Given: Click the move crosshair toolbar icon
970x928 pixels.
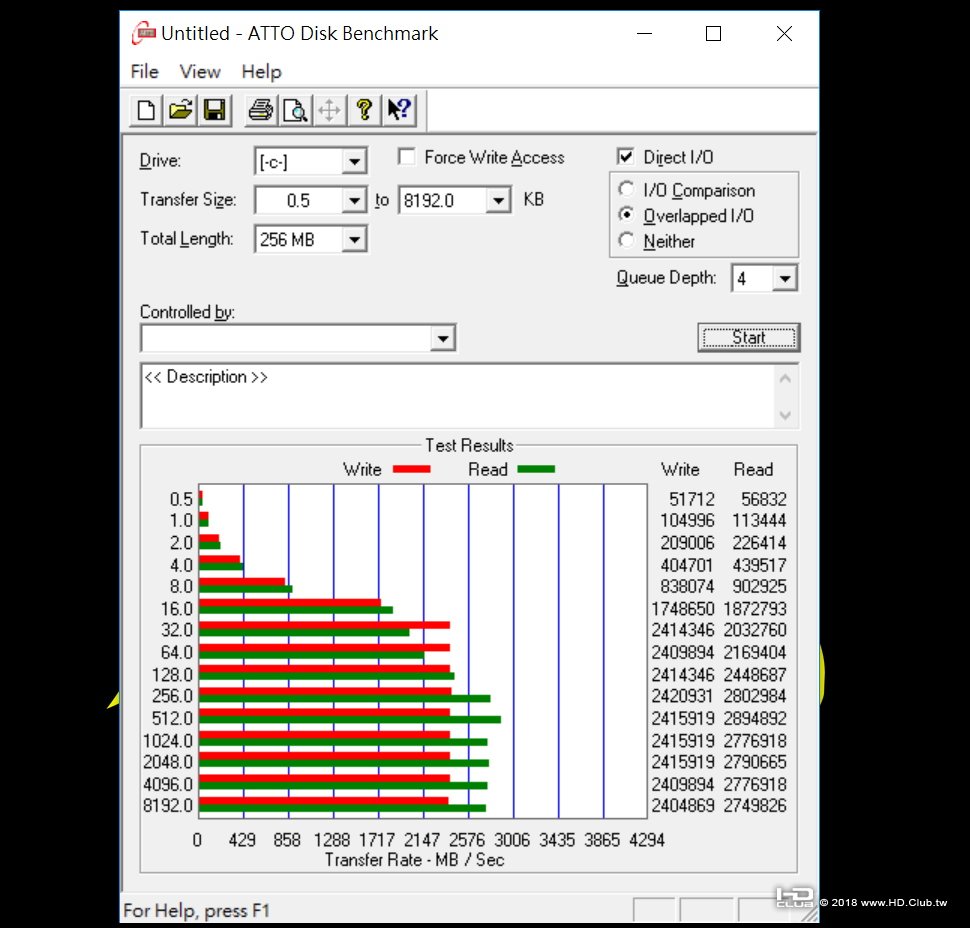Looking at the screenshot, I should point(329,111).
